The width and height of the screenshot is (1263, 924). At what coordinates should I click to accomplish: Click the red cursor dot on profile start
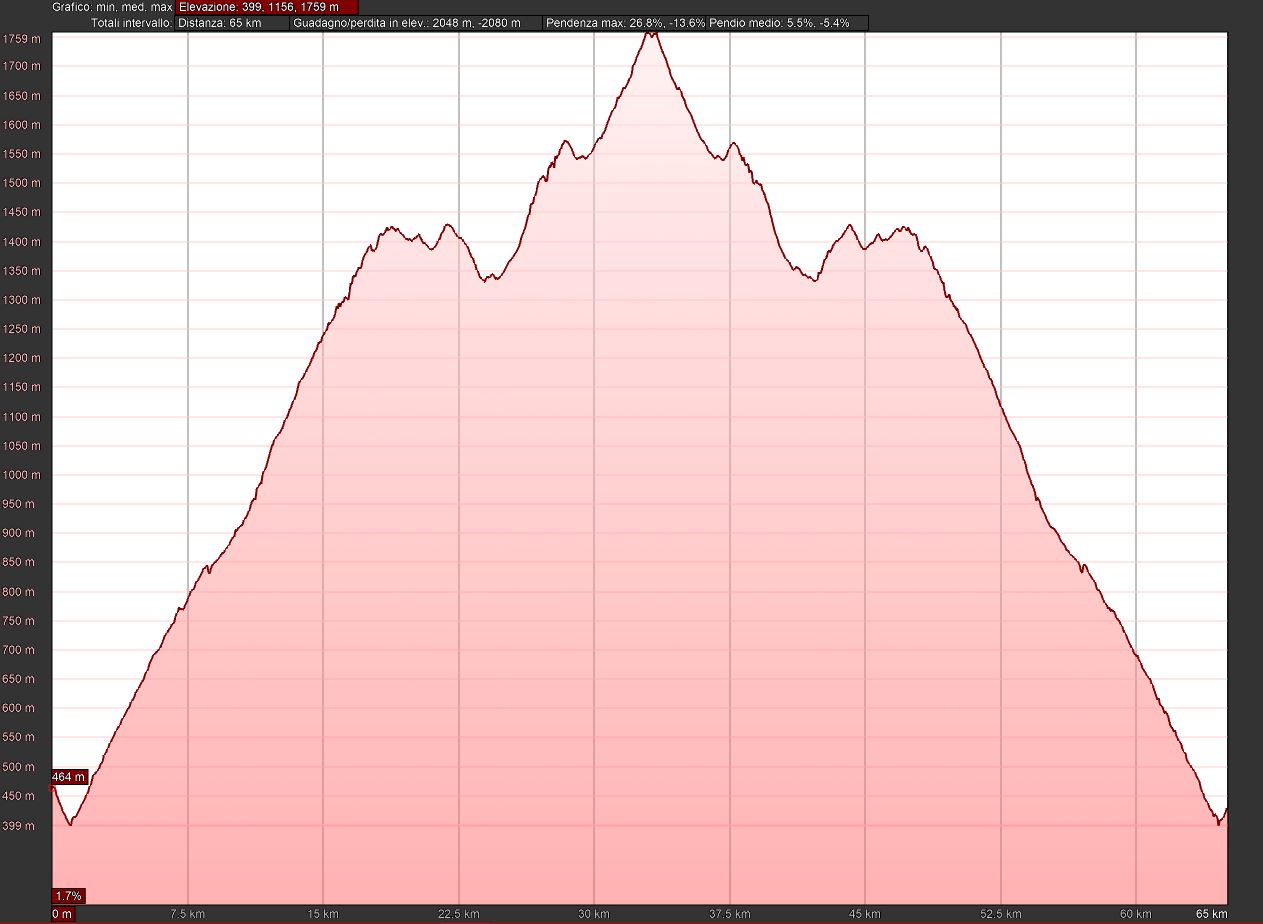click(52, 788)
